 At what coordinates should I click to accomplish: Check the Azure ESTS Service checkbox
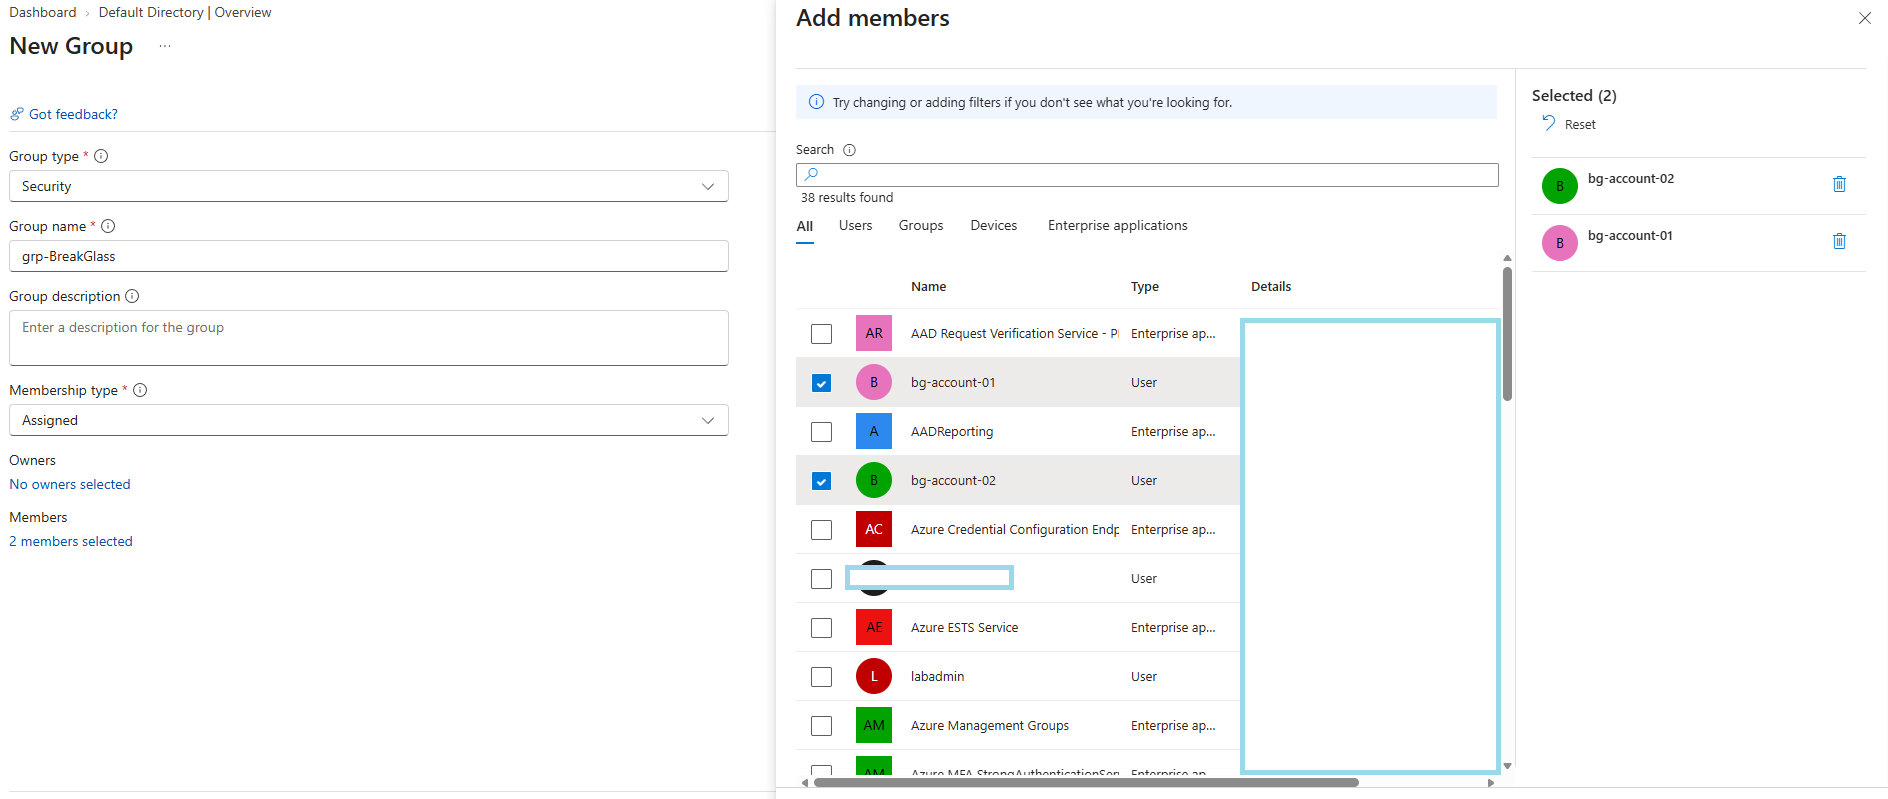(821, 627)
